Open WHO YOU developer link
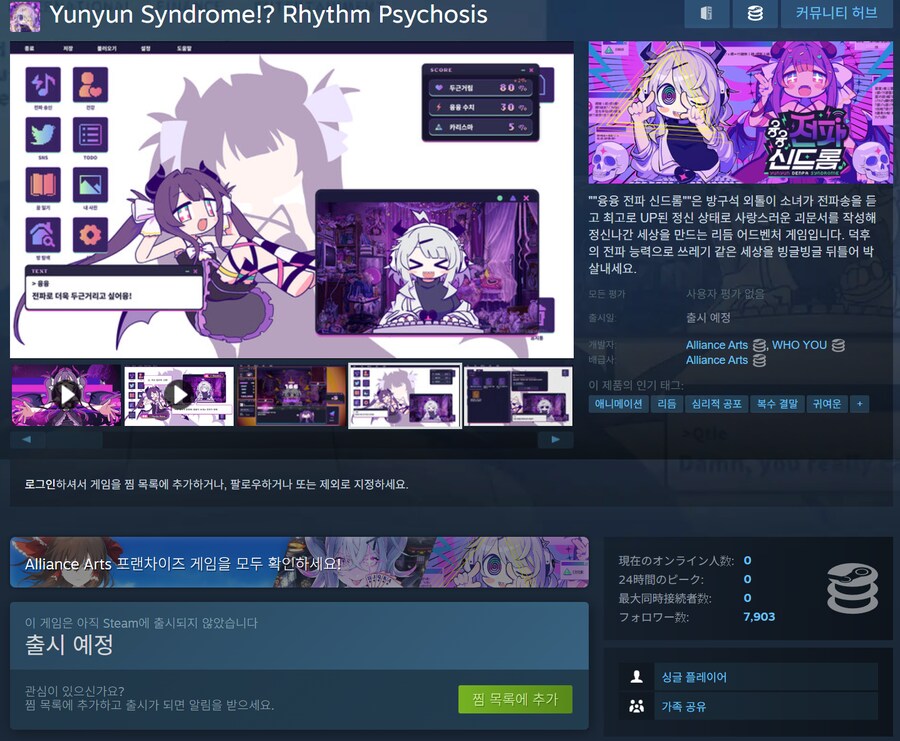This screenshot has width=900, height=741. [x=799, y=345]
